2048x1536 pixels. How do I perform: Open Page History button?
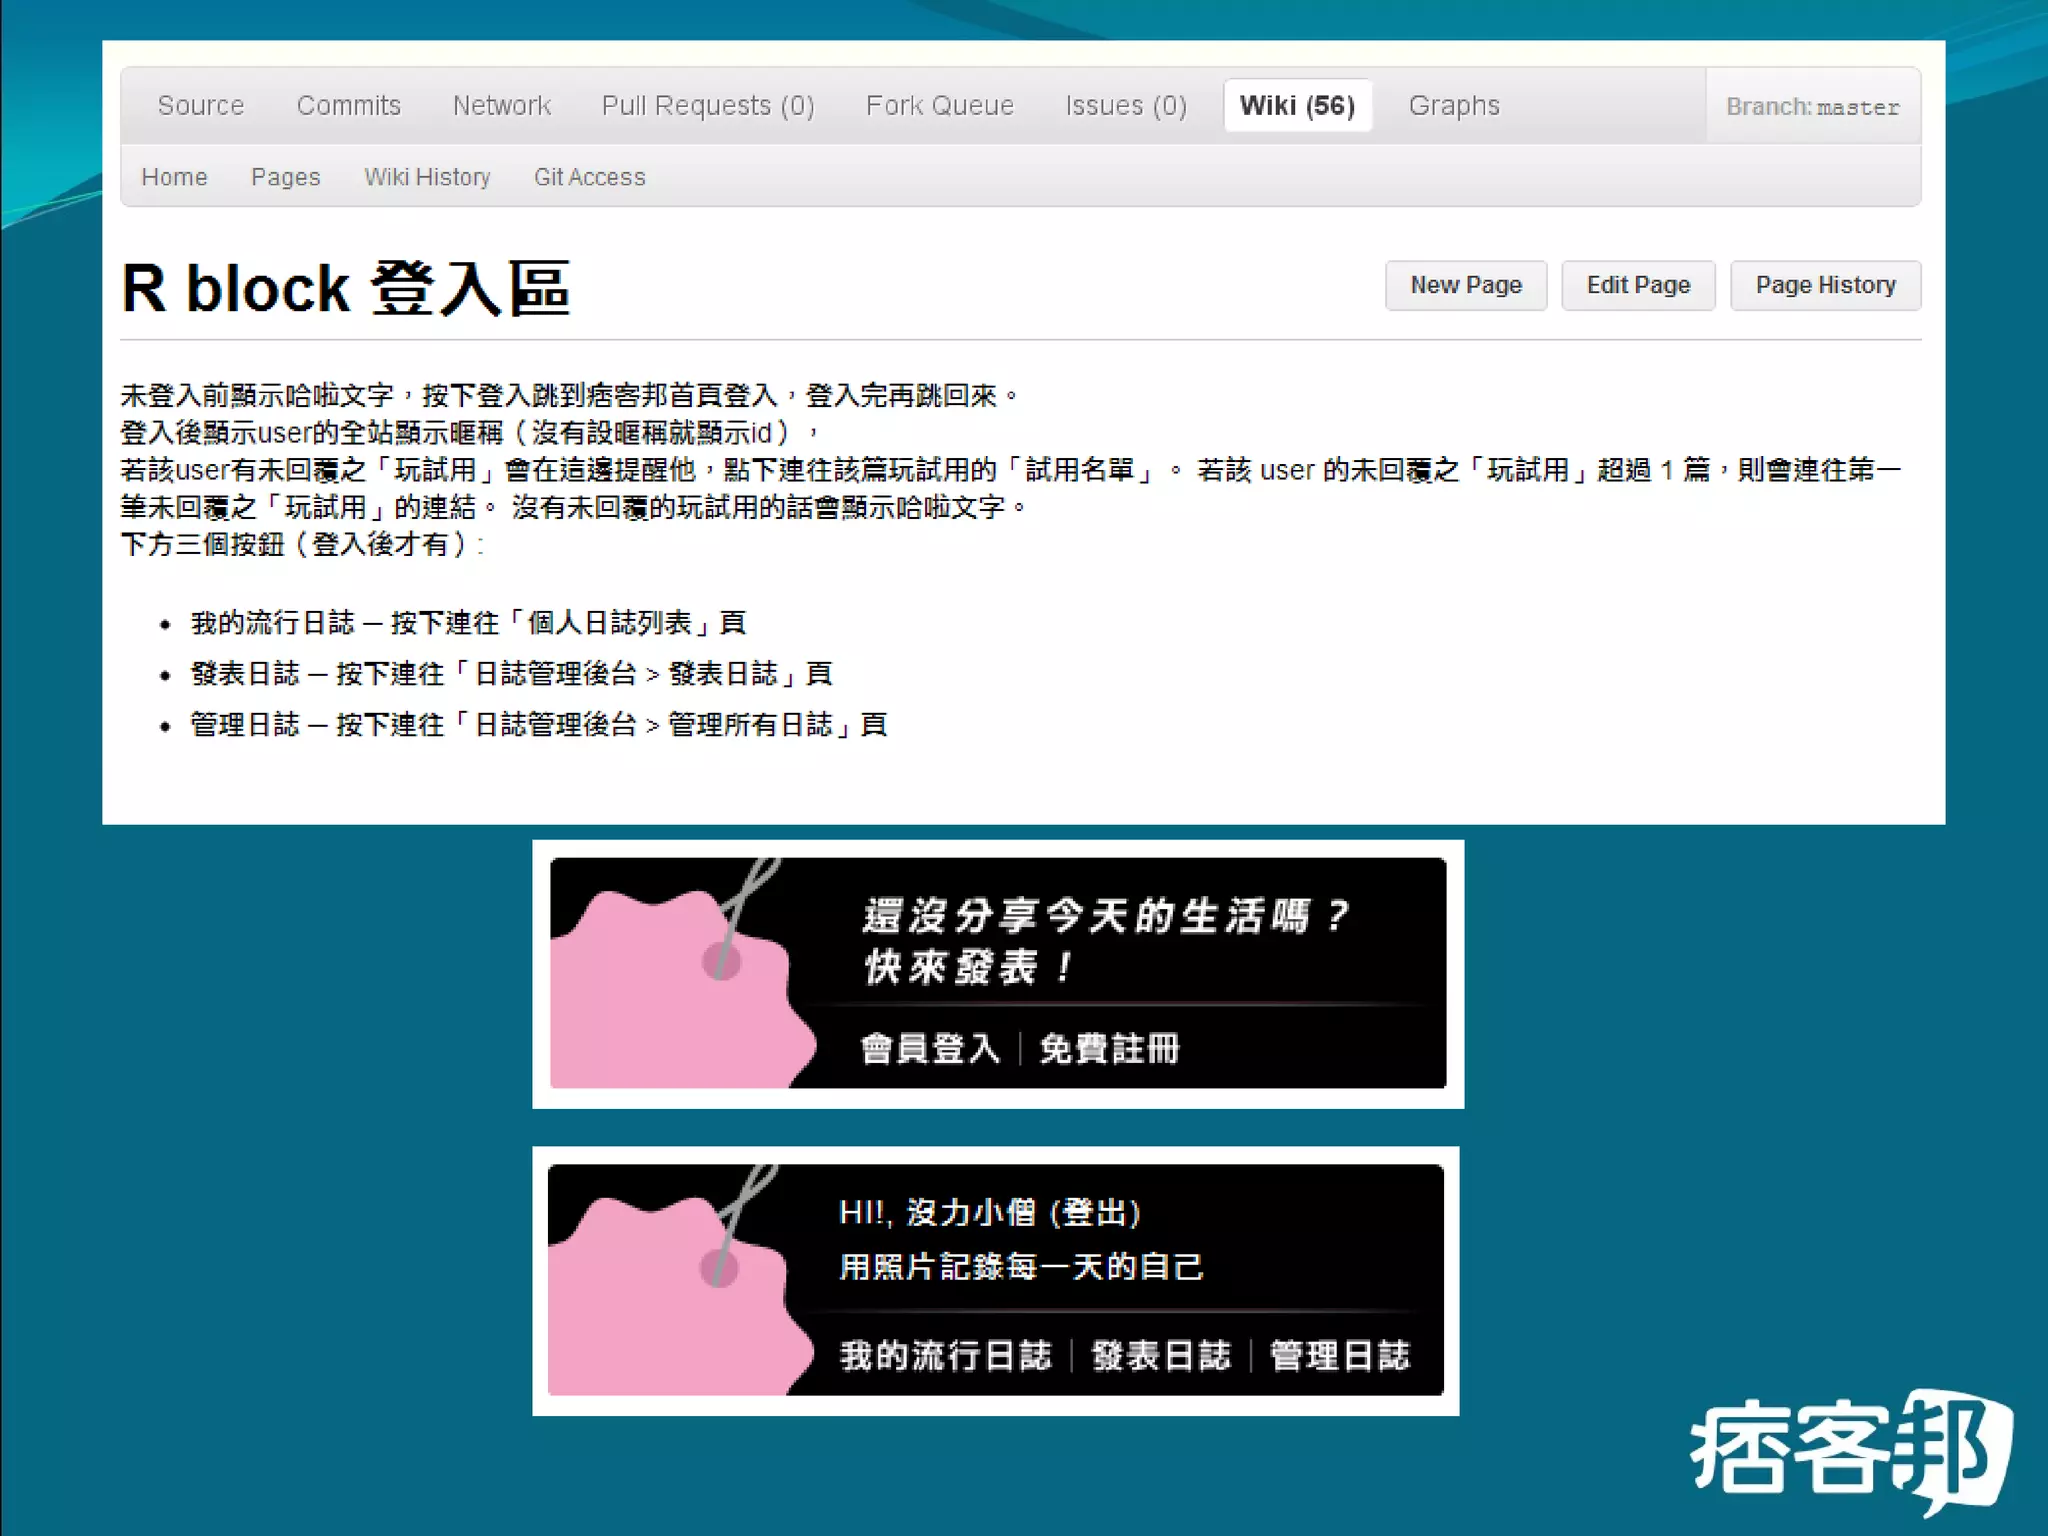point(1824,286)
